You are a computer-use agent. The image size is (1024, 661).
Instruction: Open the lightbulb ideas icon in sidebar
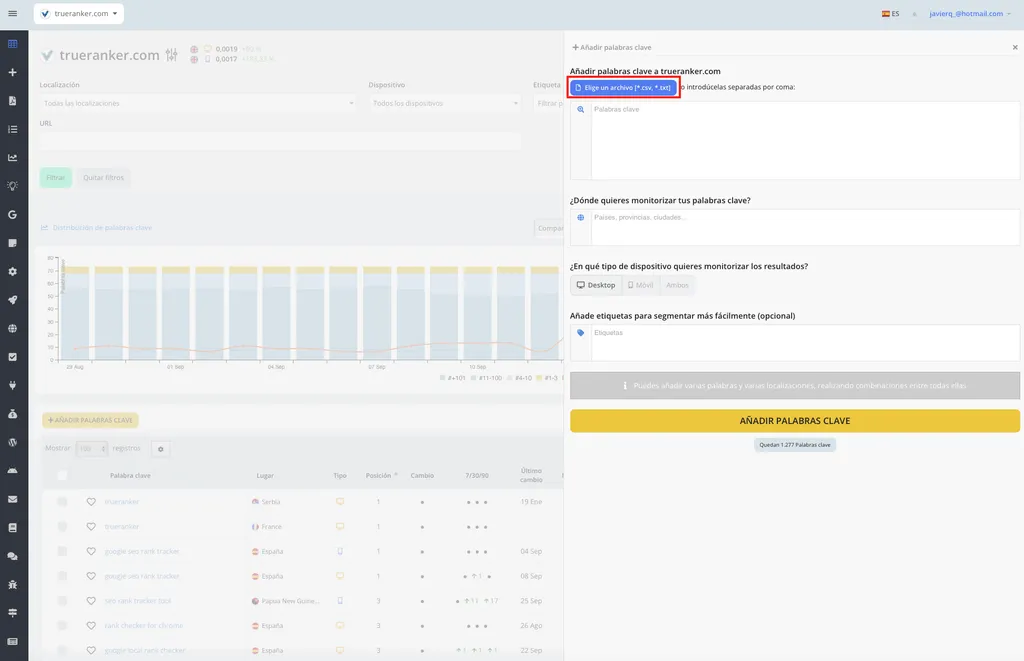(x=12, y=186)
